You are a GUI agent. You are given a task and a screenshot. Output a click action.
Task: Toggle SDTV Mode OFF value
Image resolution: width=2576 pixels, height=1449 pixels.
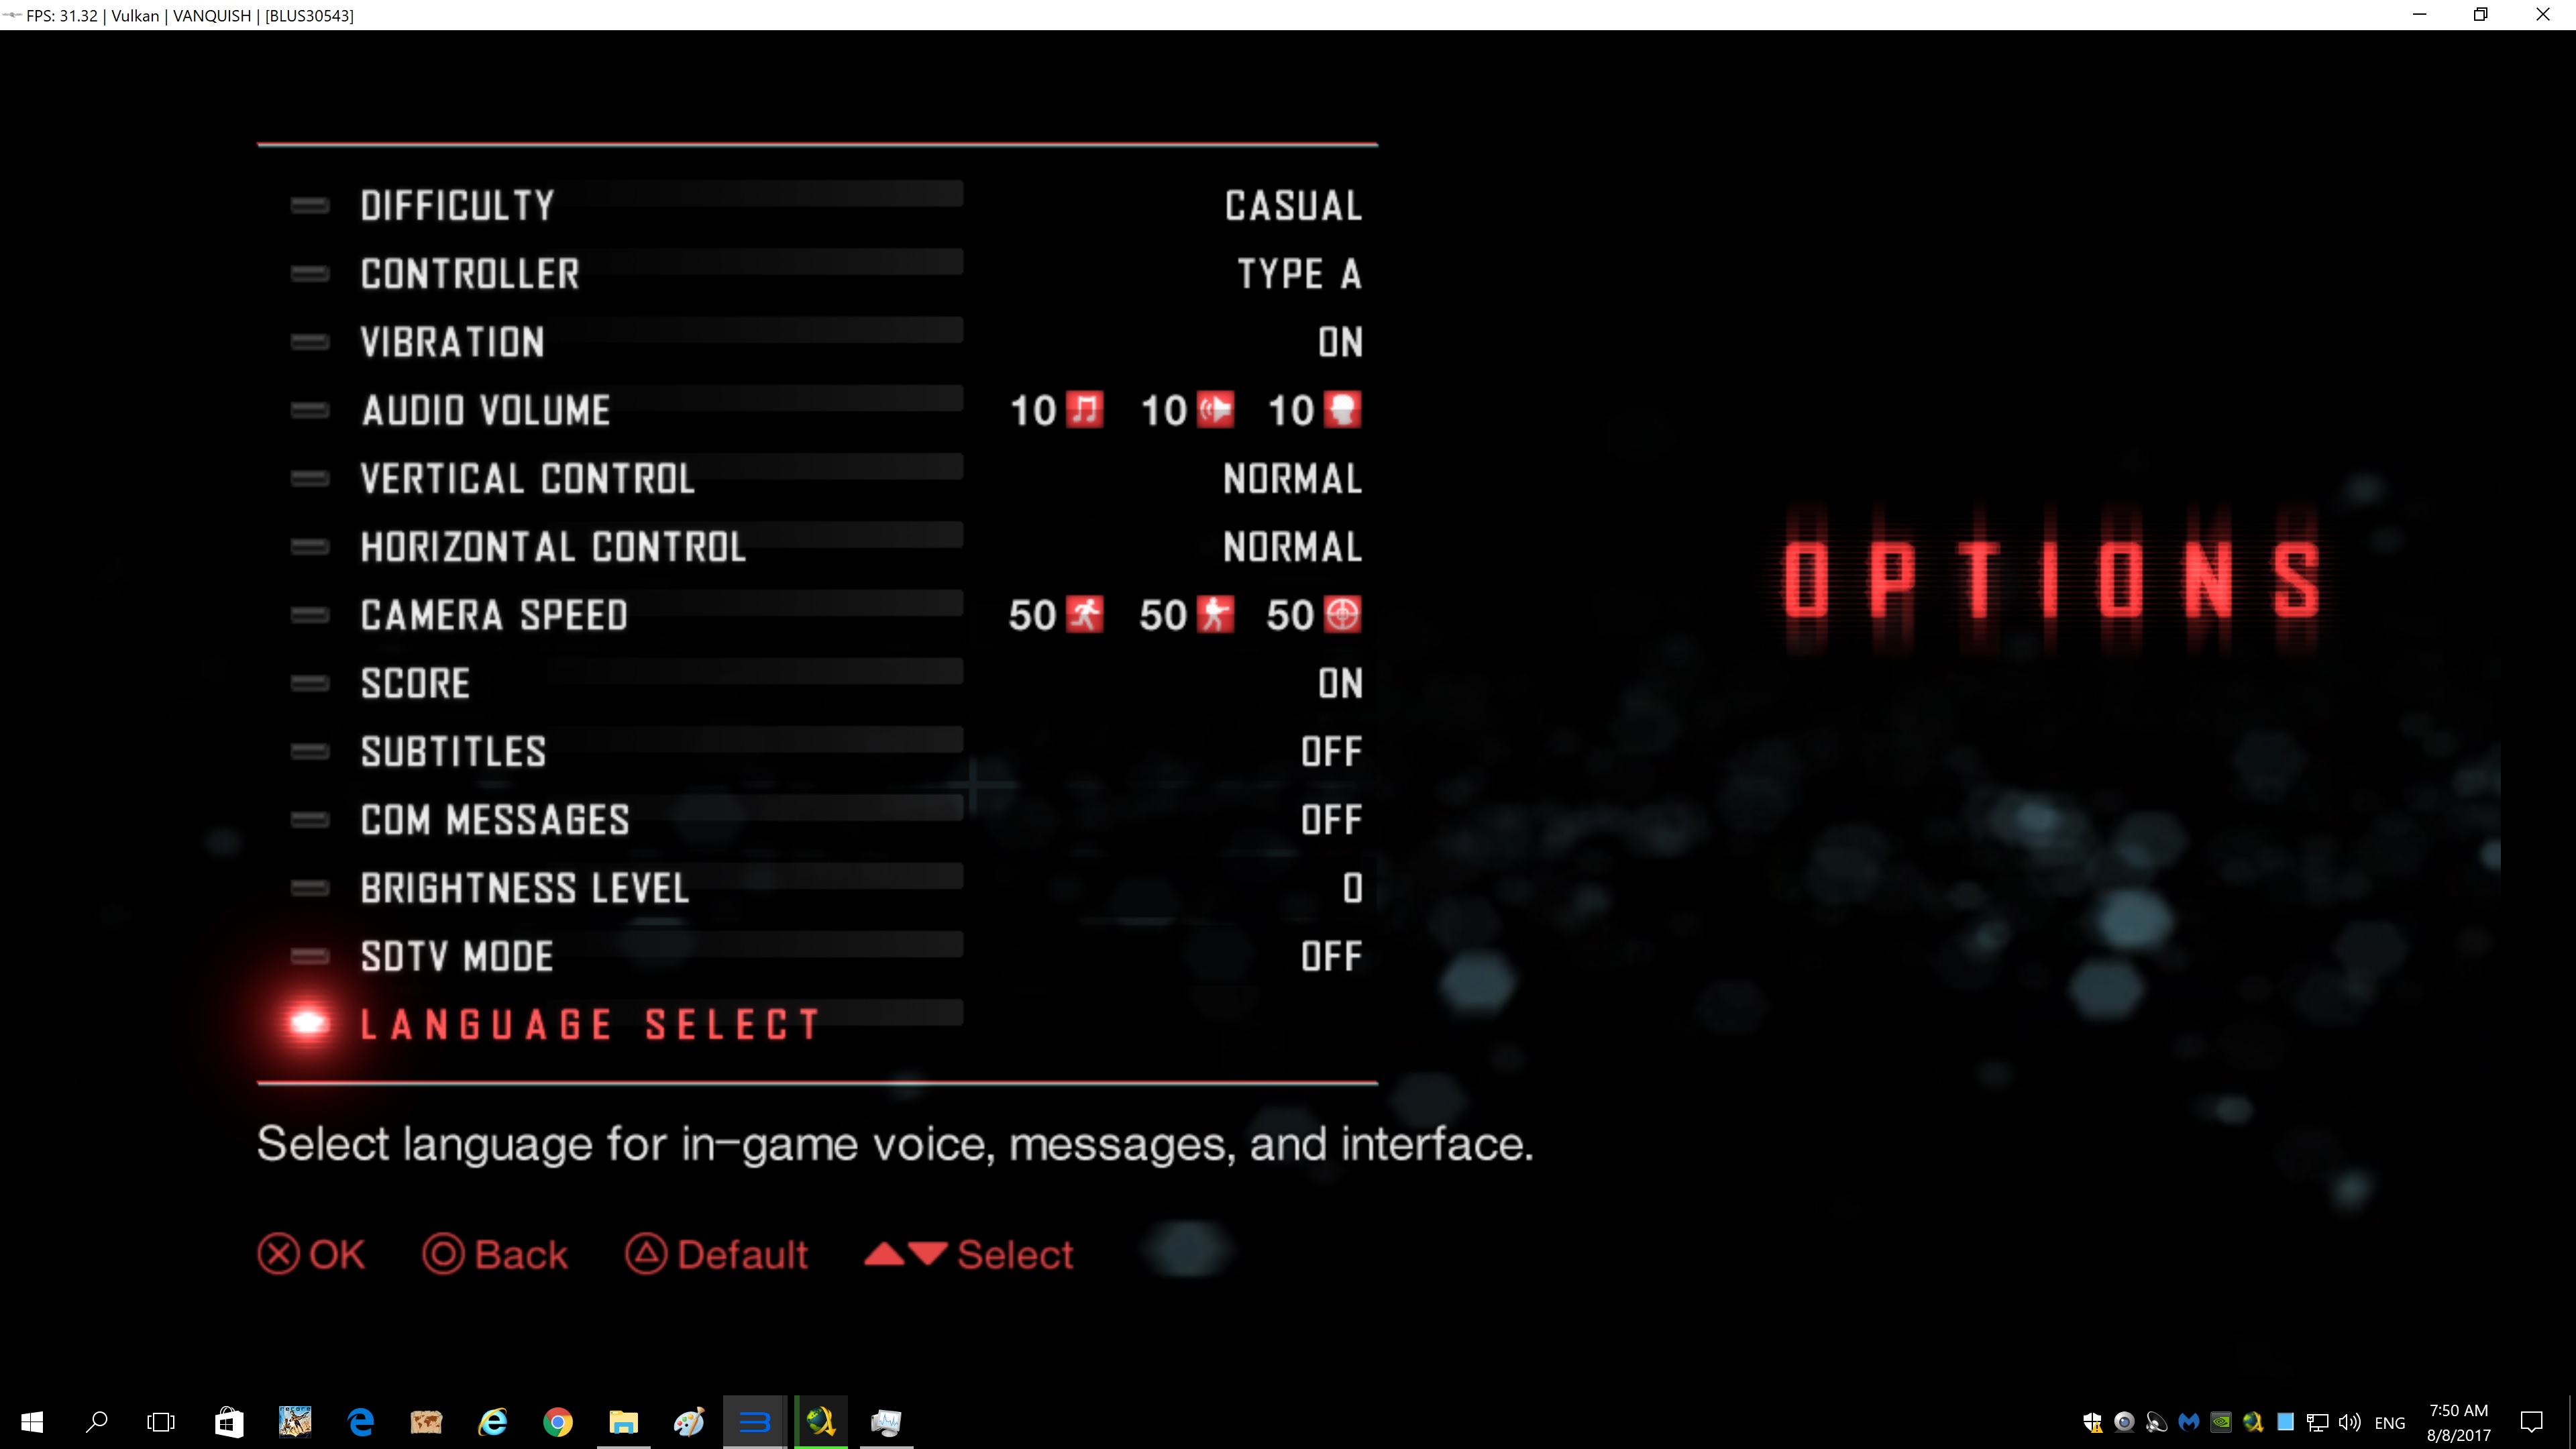pyautogui.click(x=1331, y=957)
